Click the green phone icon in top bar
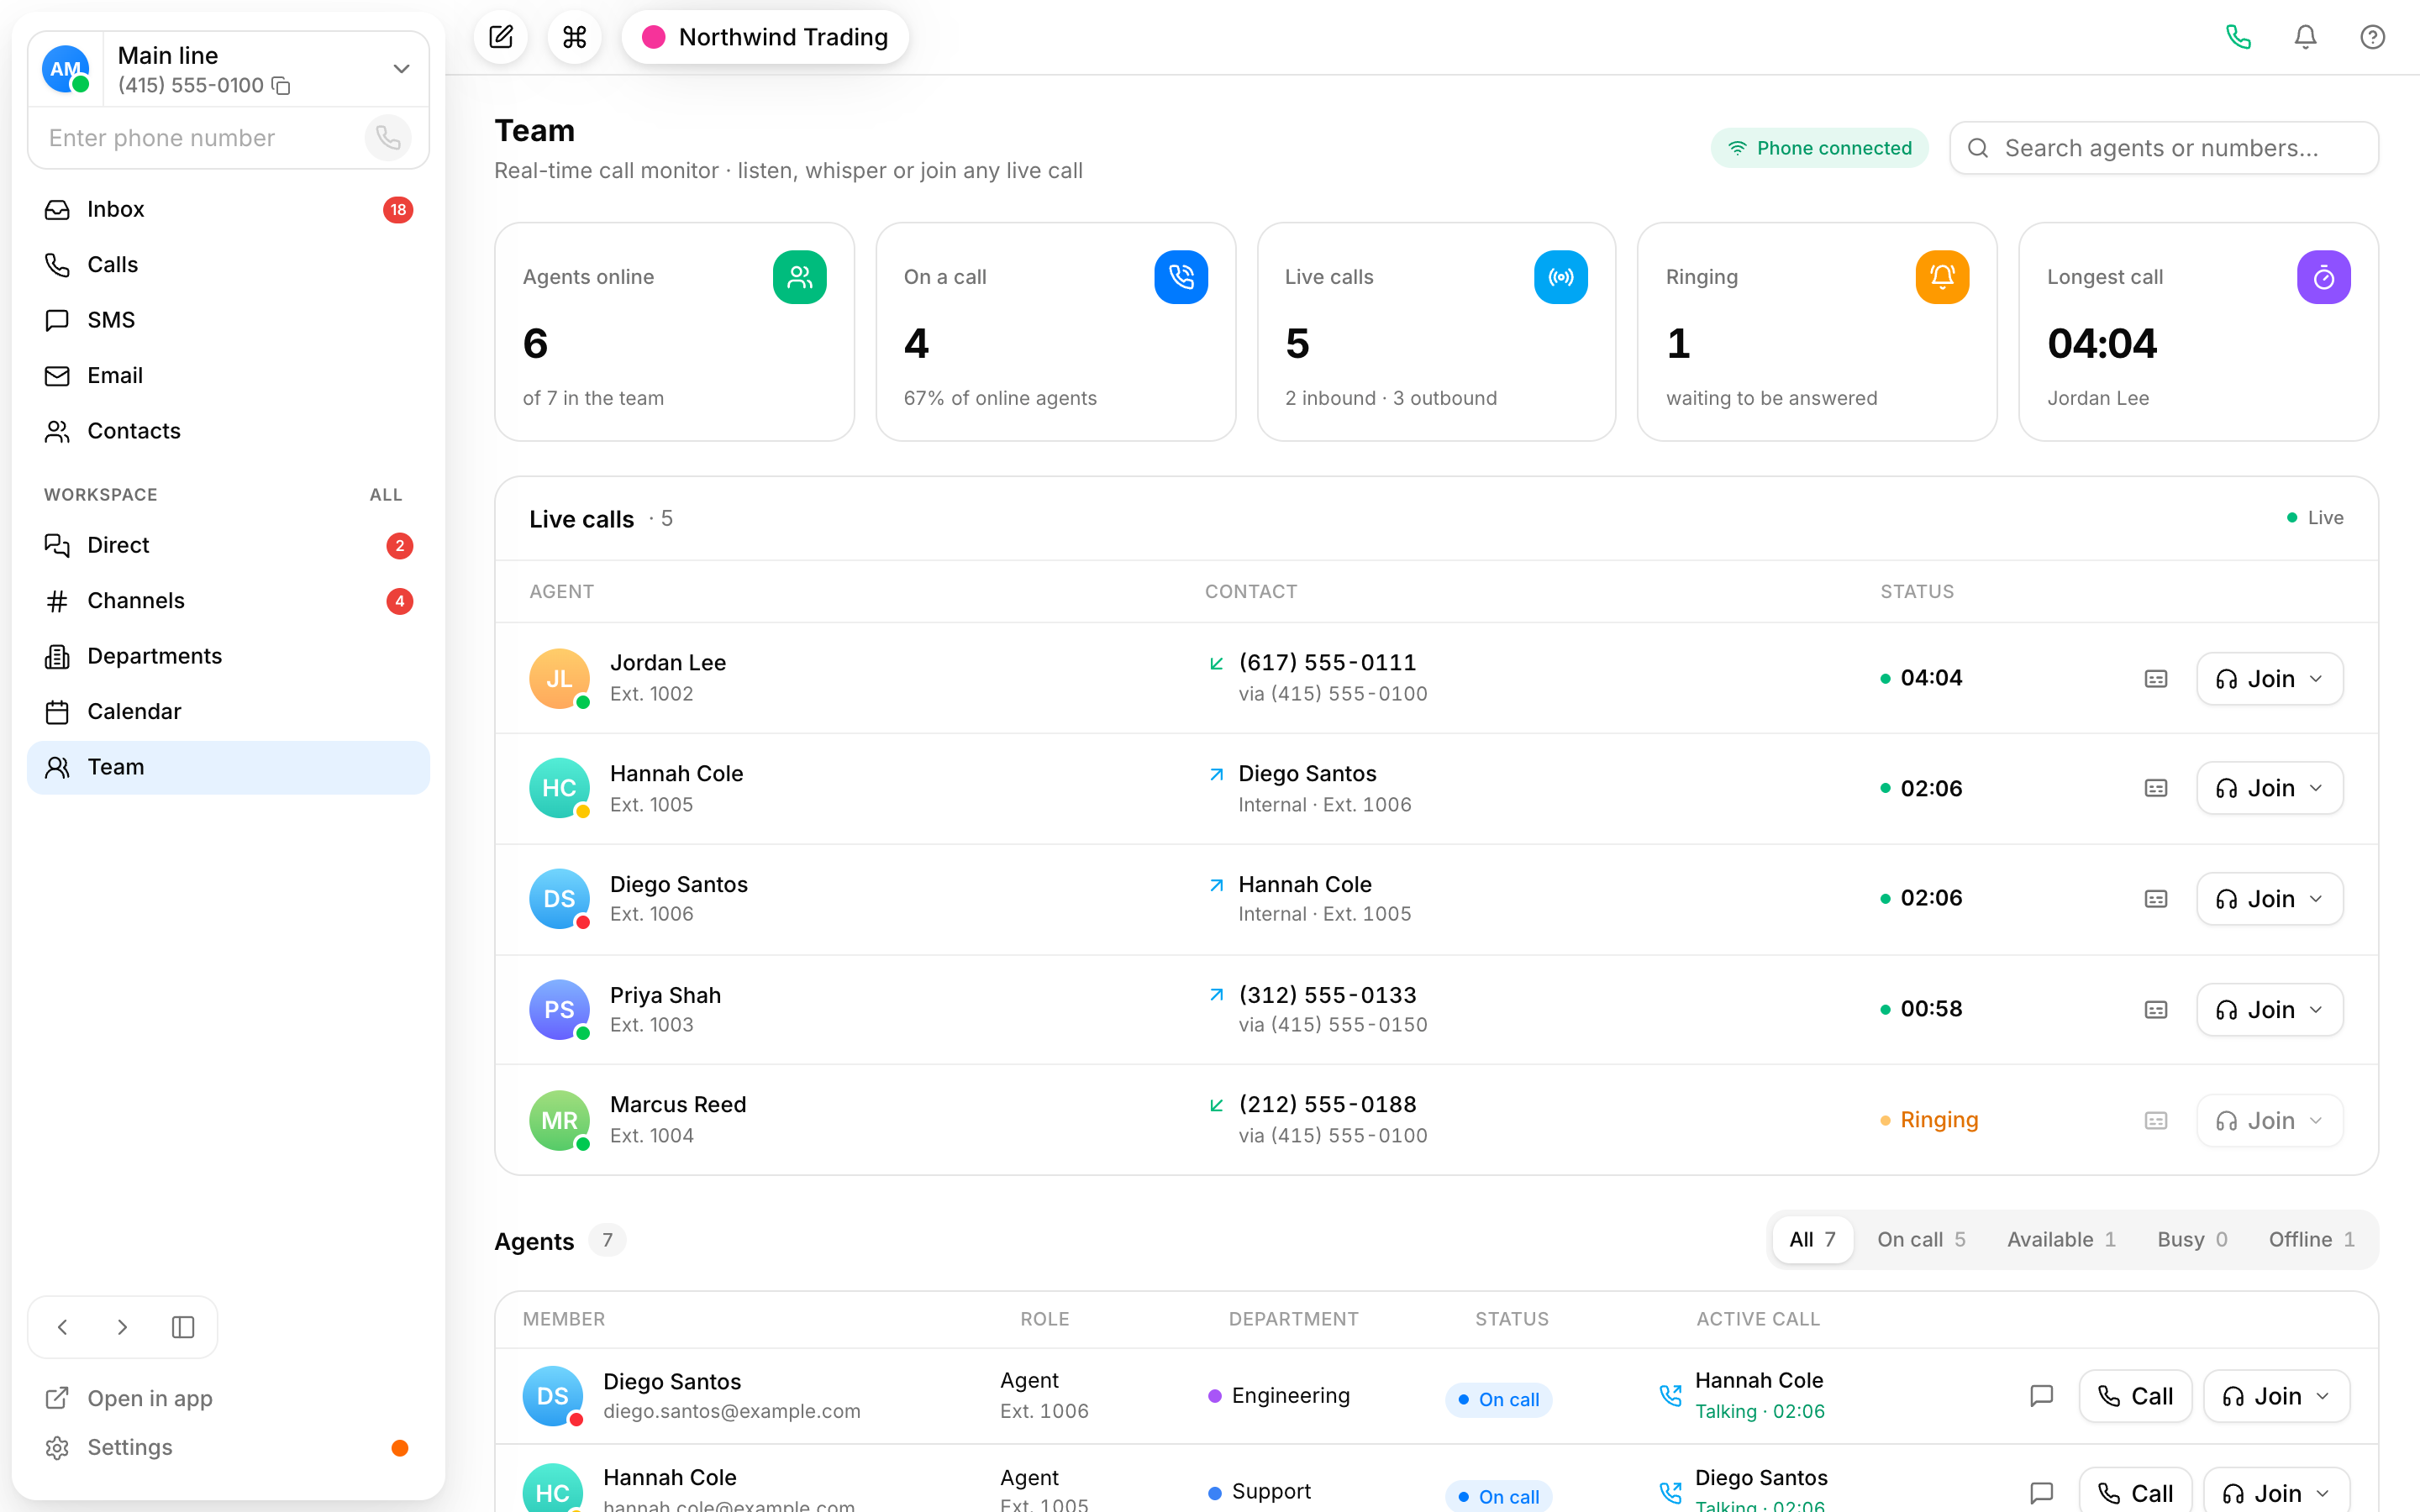The image size is (2420, 1512). coord(2238,37)
